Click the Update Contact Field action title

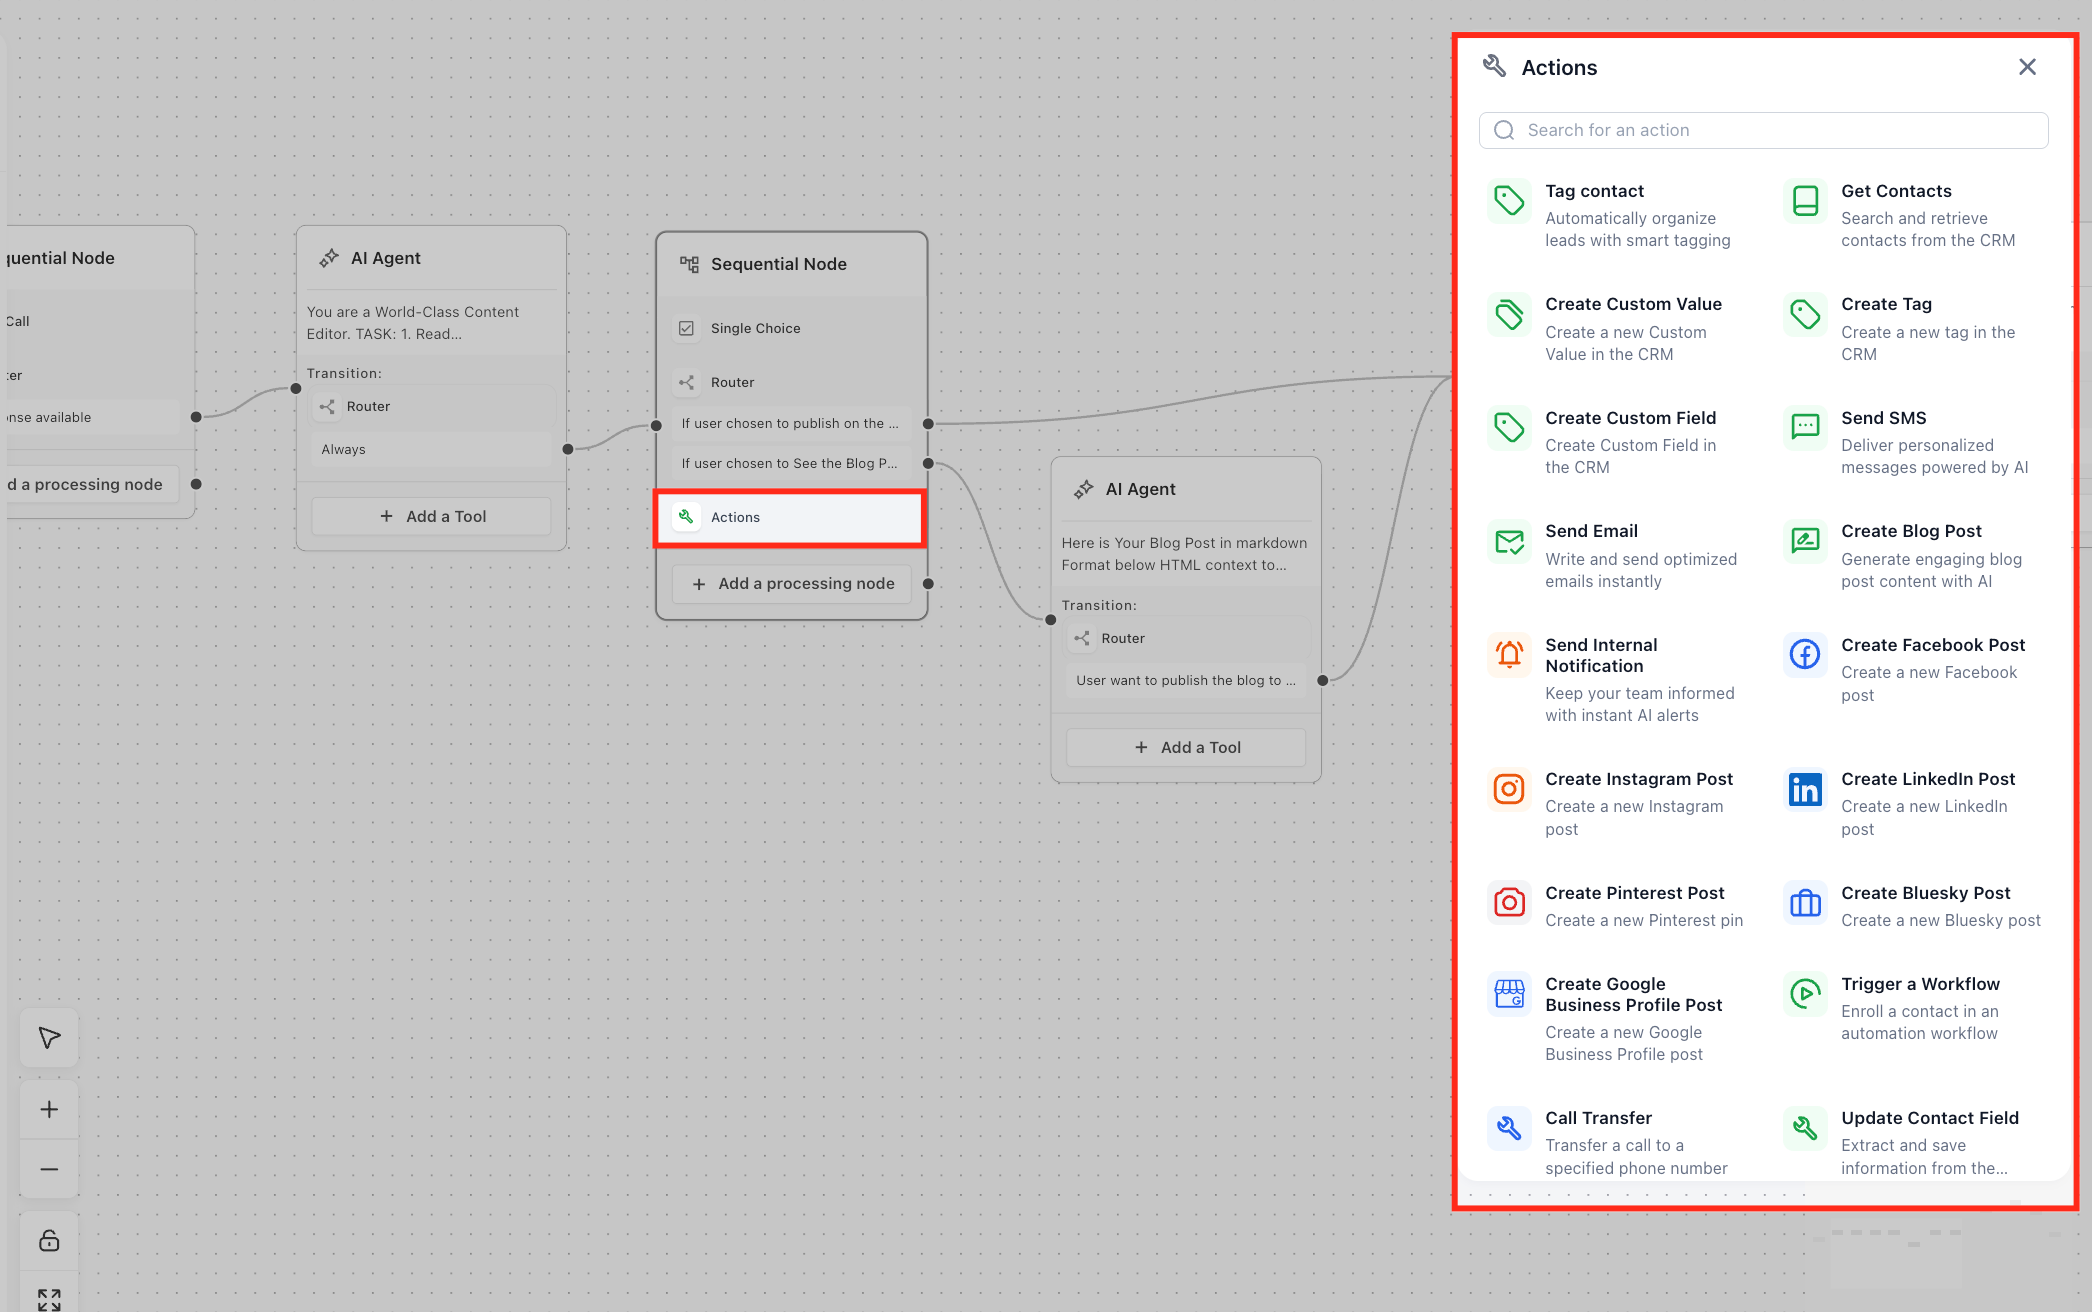coord(1930,1118)
